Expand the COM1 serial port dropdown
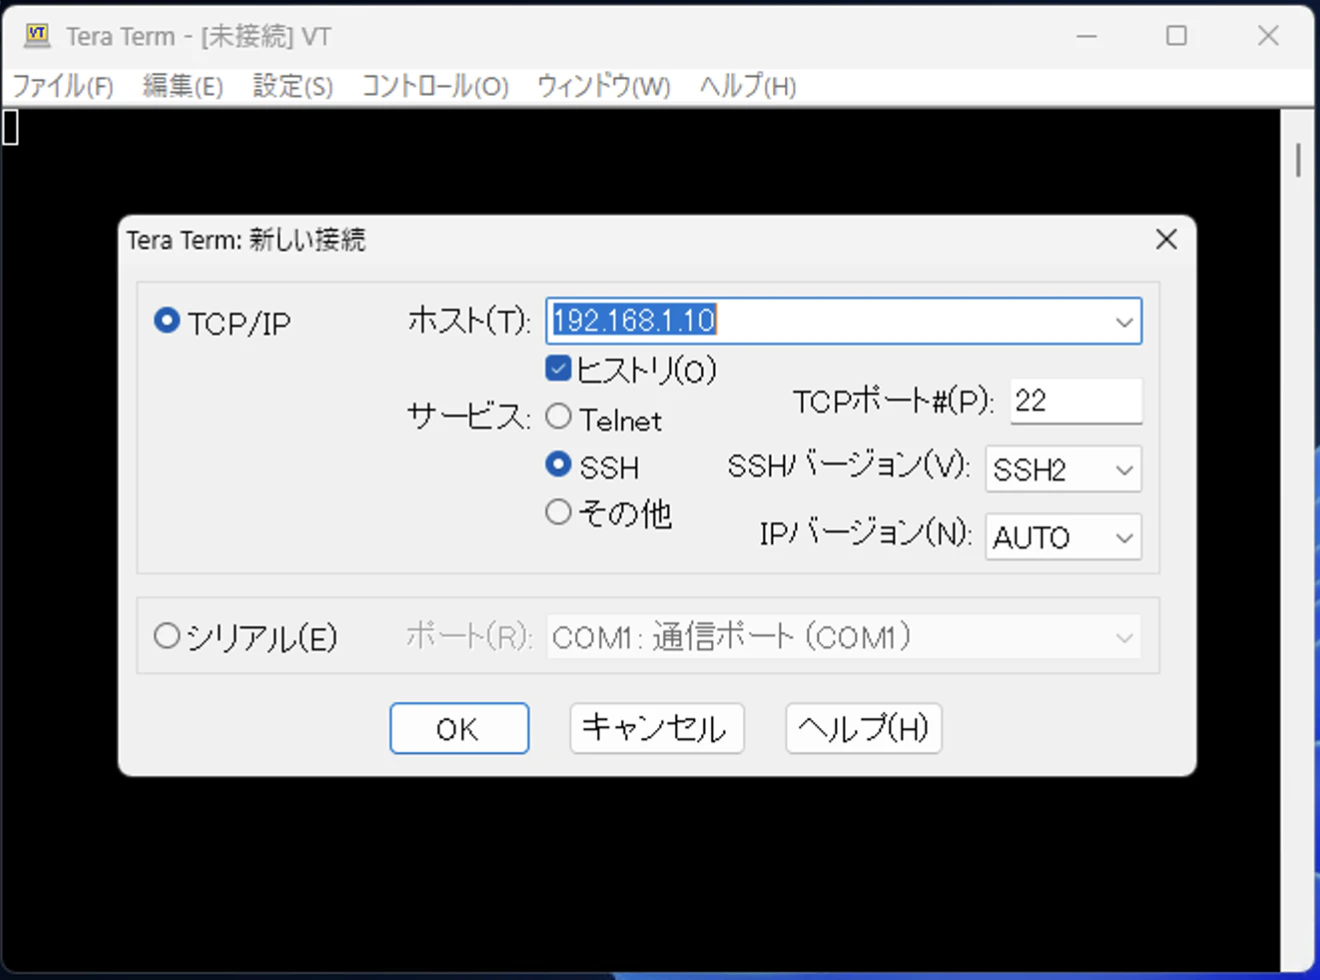Image resolution: width=1320 pixels, height=980 pixels. pyautogui.click(x=1124, y=635)
